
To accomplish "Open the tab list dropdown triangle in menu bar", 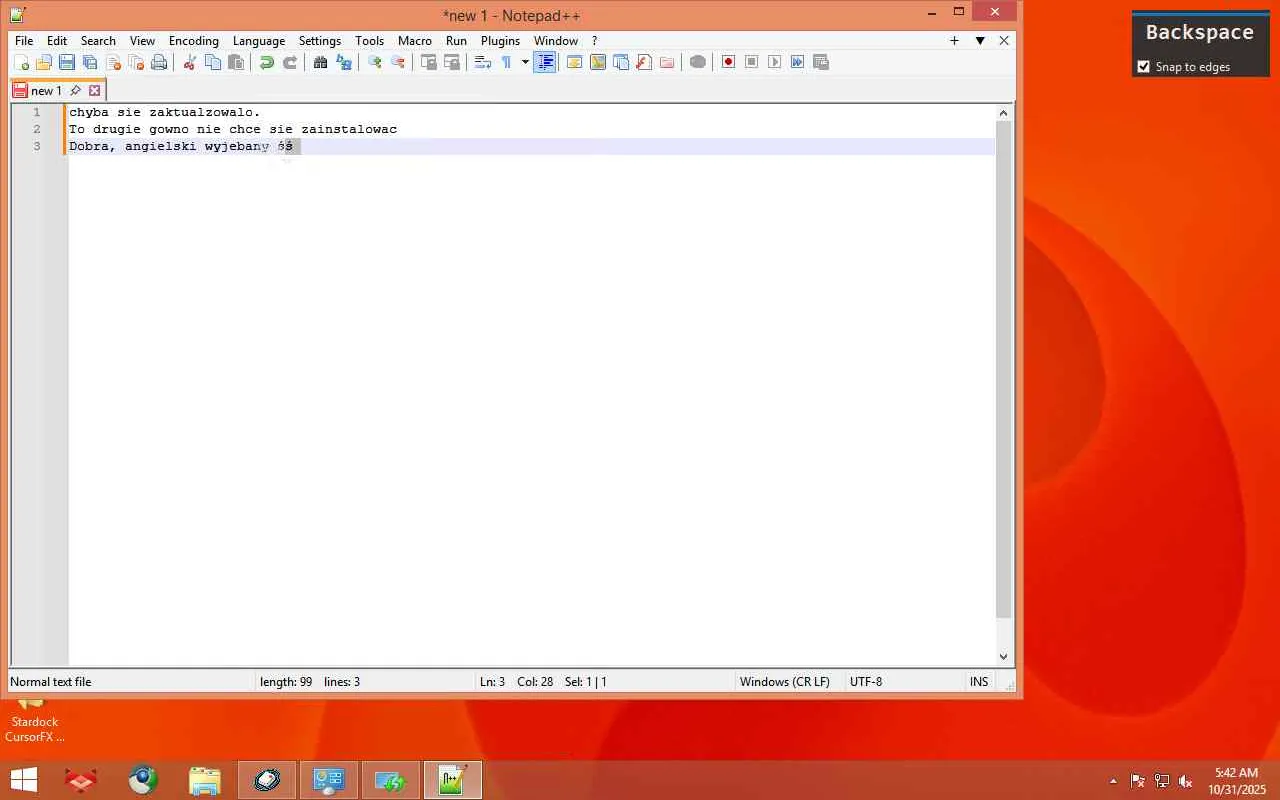I will (x=980, y=41).
